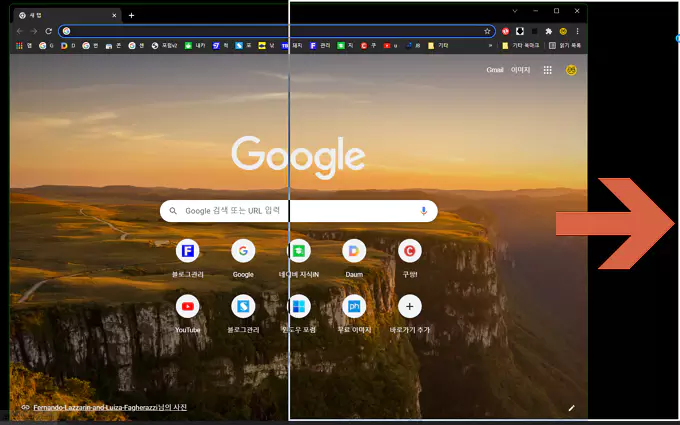Open the YouTube shortcut tile
This screenshot has width=680, height=425.
pyautogui.click(x=187, y=314)
